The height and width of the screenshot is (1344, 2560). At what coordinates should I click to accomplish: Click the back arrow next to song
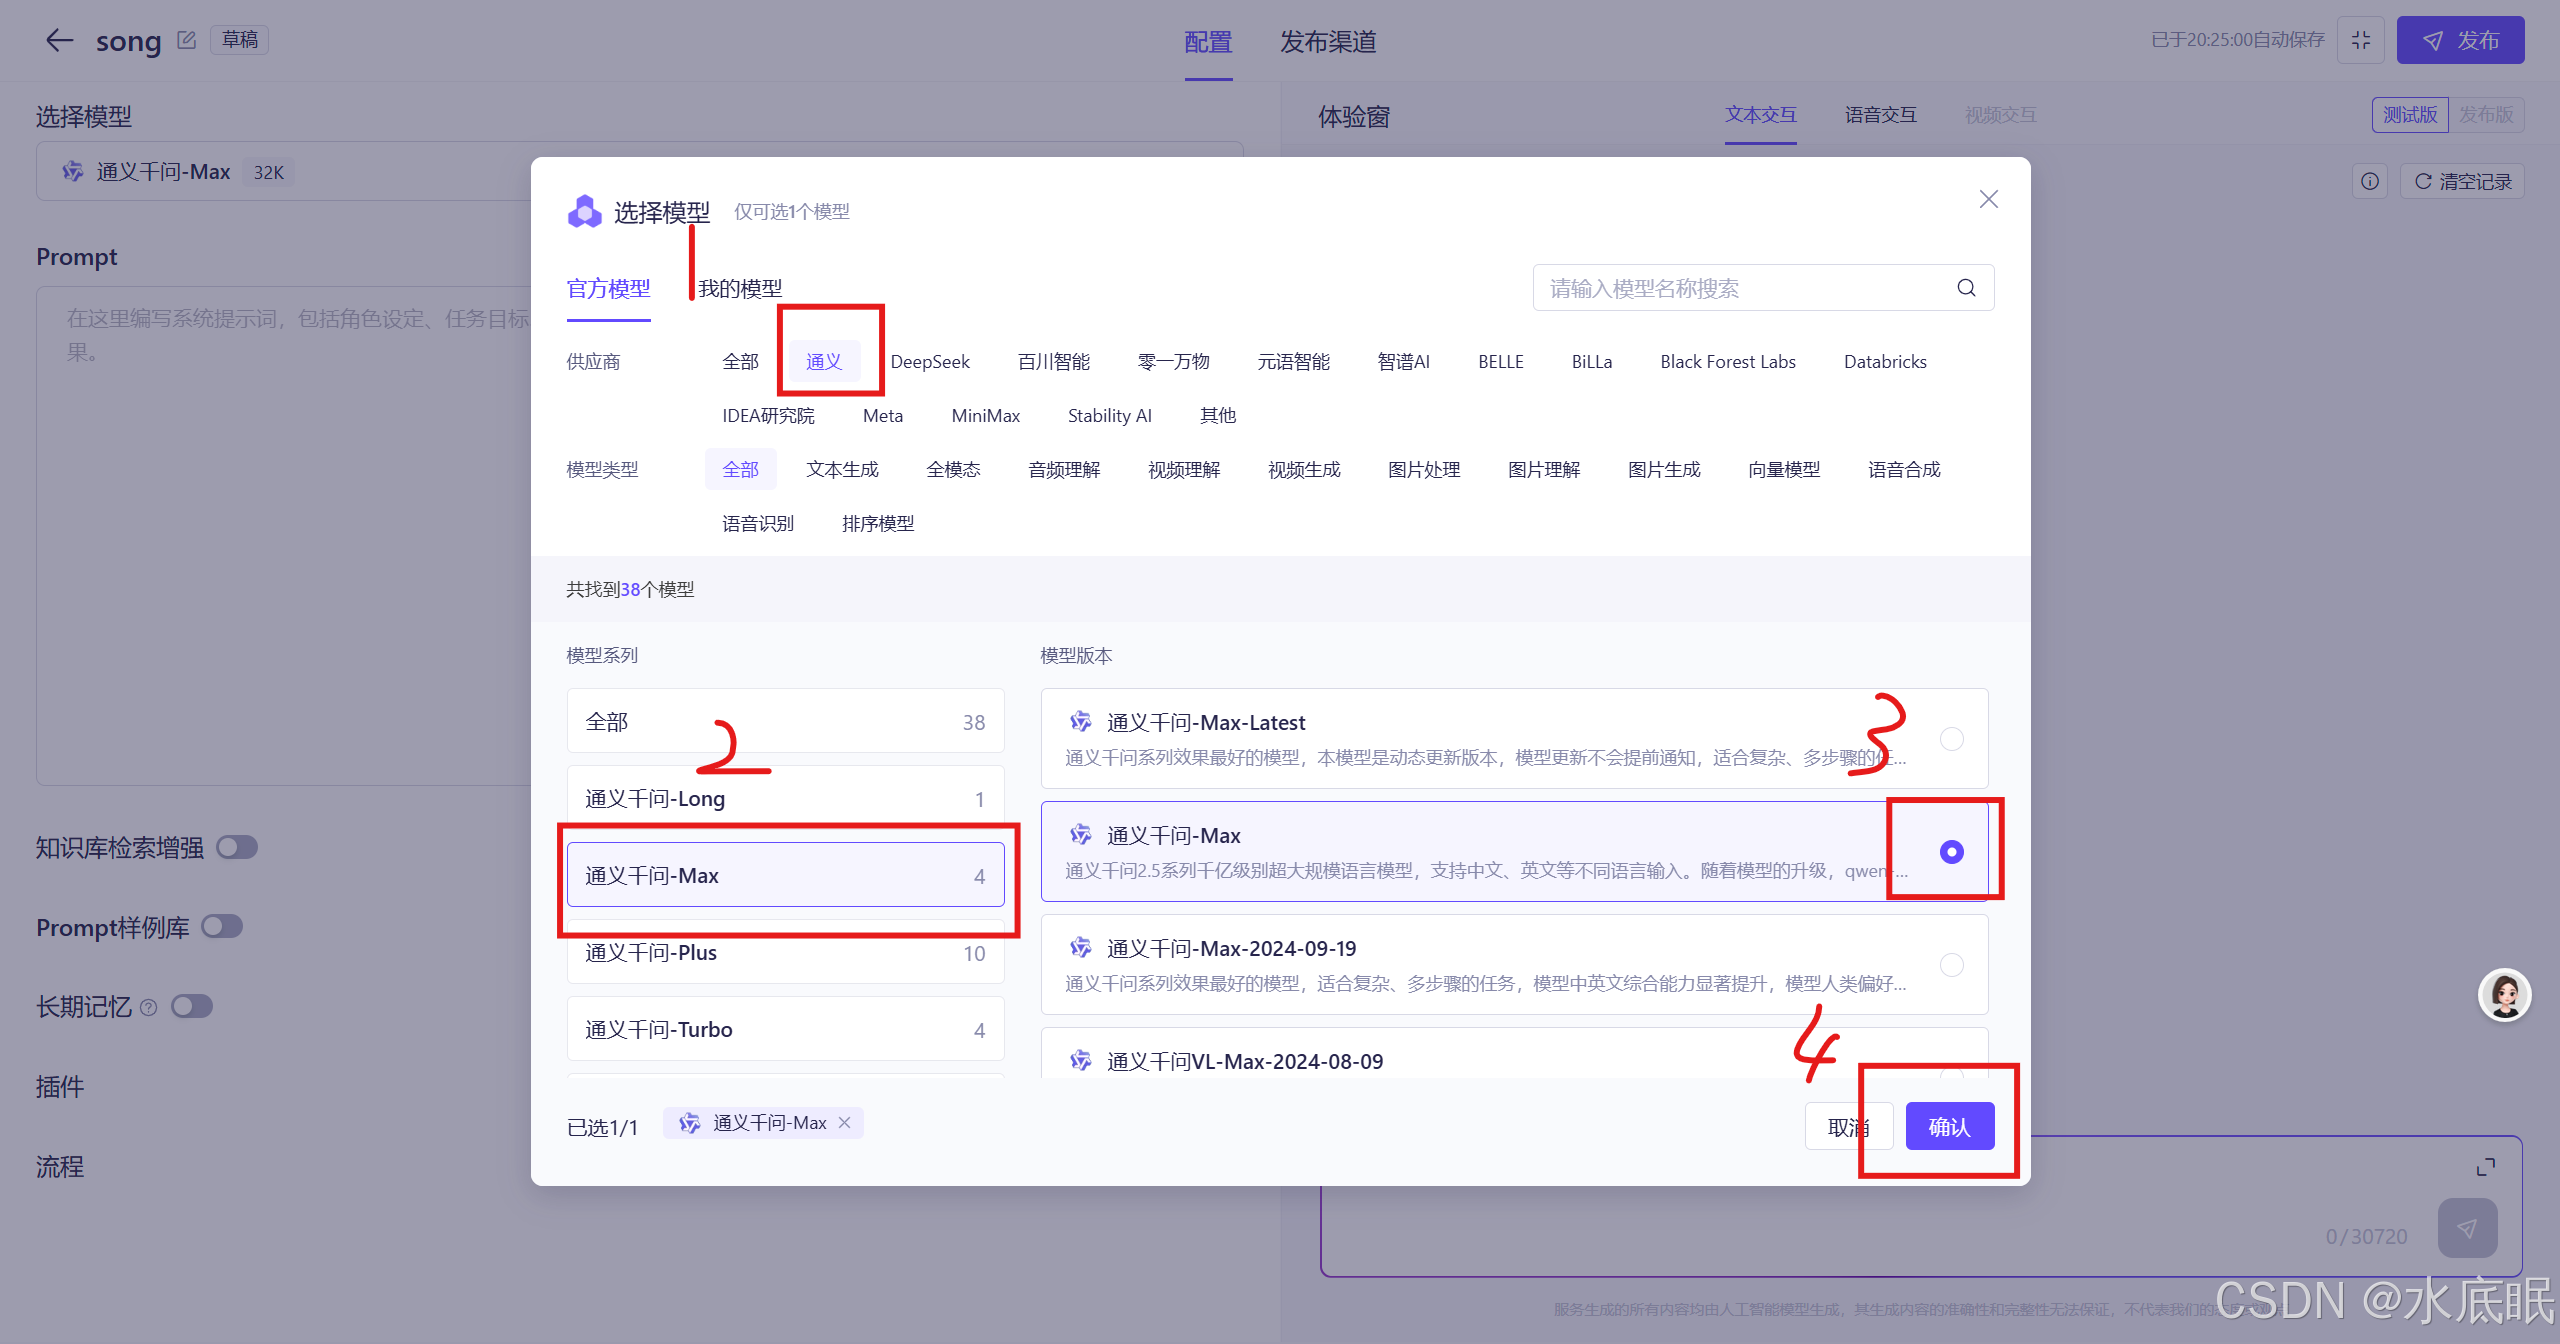coord(59,40)
